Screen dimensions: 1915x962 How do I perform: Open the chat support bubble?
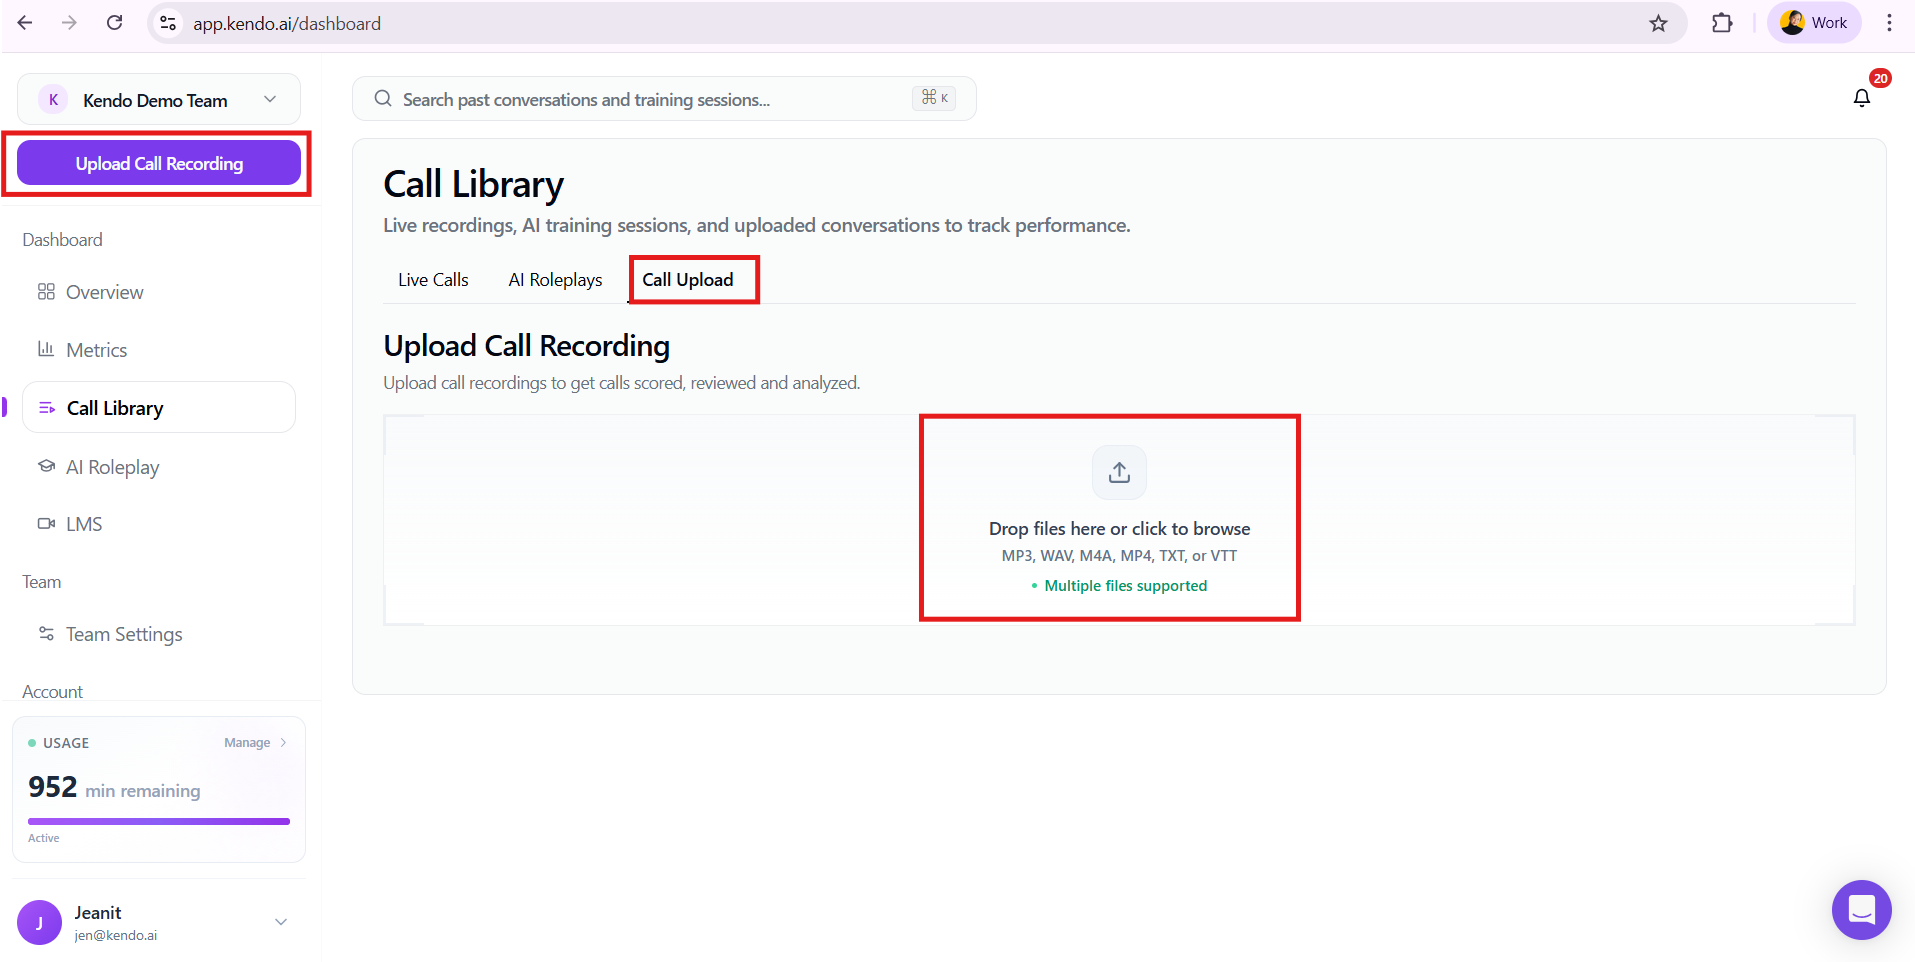coord(1861,910)
